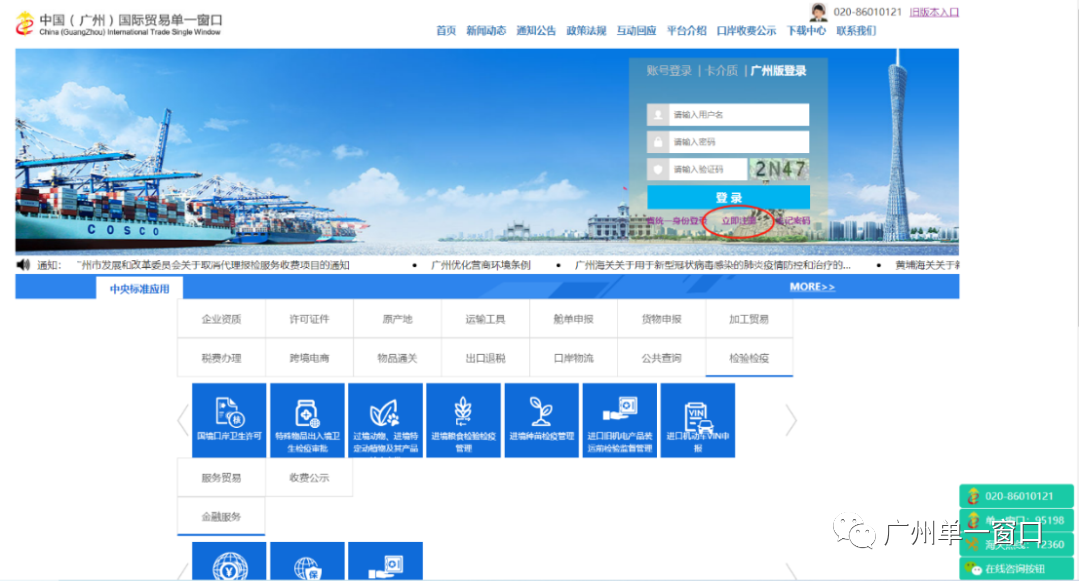Screen dimensions: 1080x581
Task: Open the 进境粮食检验检疫管理 tile
Action: [x=464, y=420]
